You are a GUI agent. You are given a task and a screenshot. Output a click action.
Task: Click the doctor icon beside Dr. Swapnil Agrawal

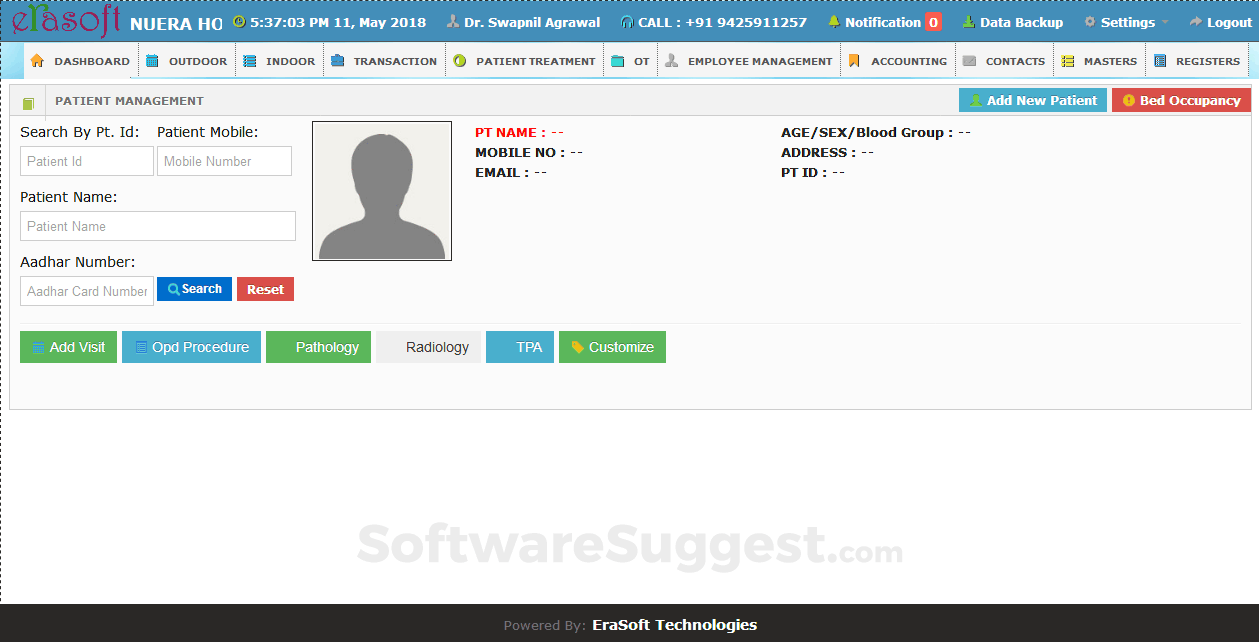(x=453, y=21)
